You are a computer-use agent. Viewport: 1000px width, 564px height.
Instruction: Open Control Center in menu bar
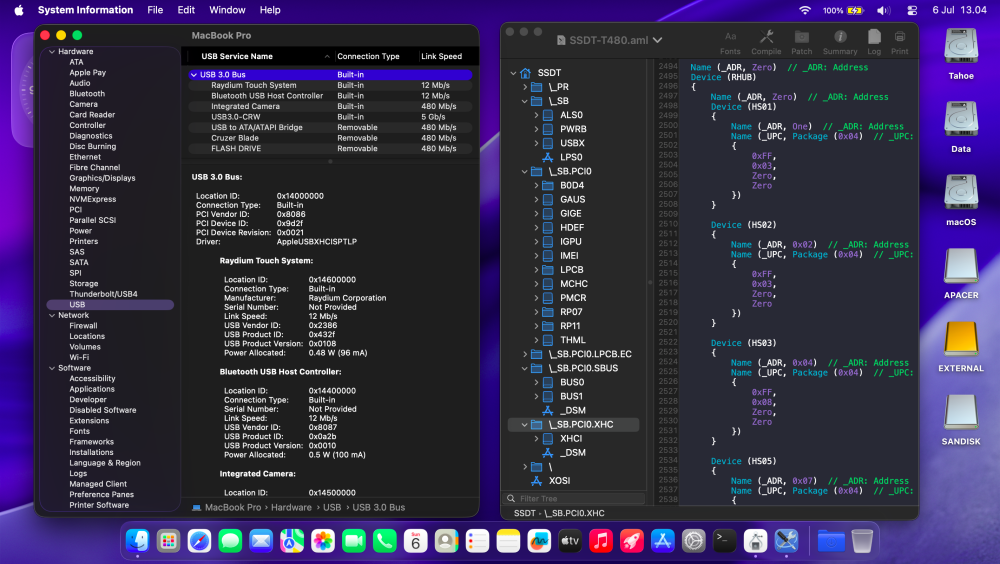click(912, 10)
